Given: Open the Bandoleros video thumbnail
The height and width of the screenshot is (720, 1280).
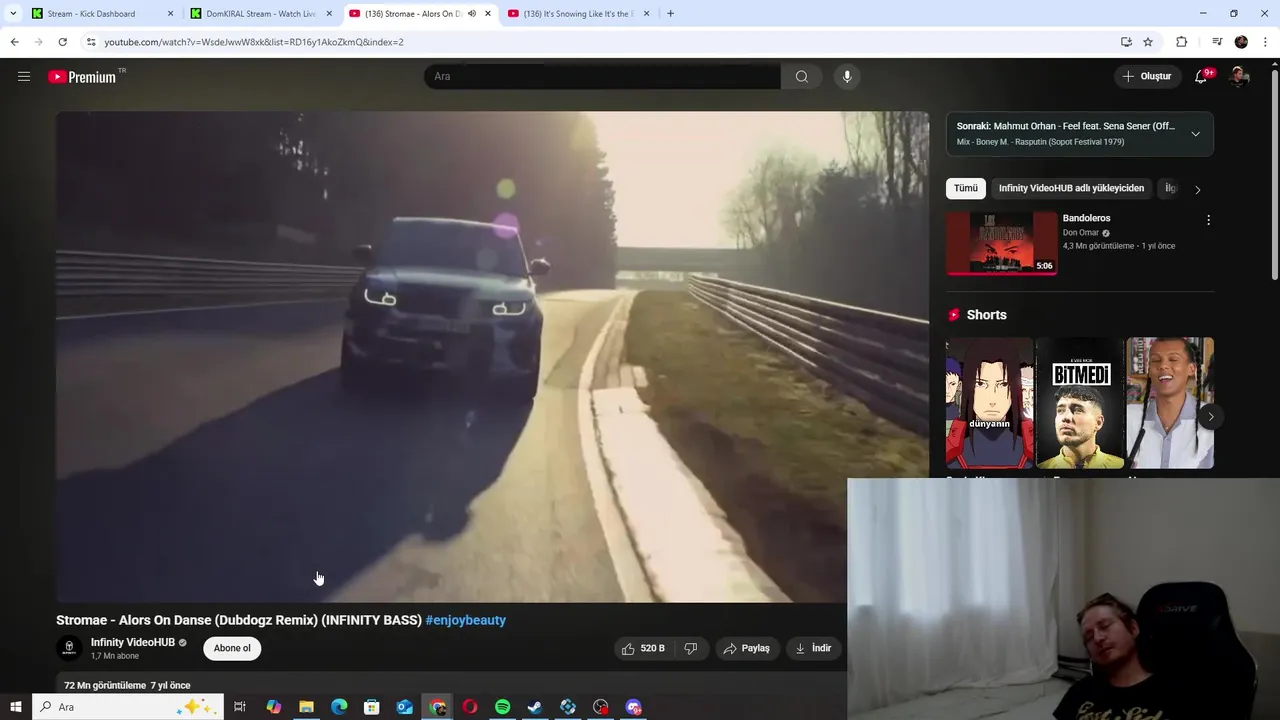Looking at the screenshot, I should (x=1002, y=242).
